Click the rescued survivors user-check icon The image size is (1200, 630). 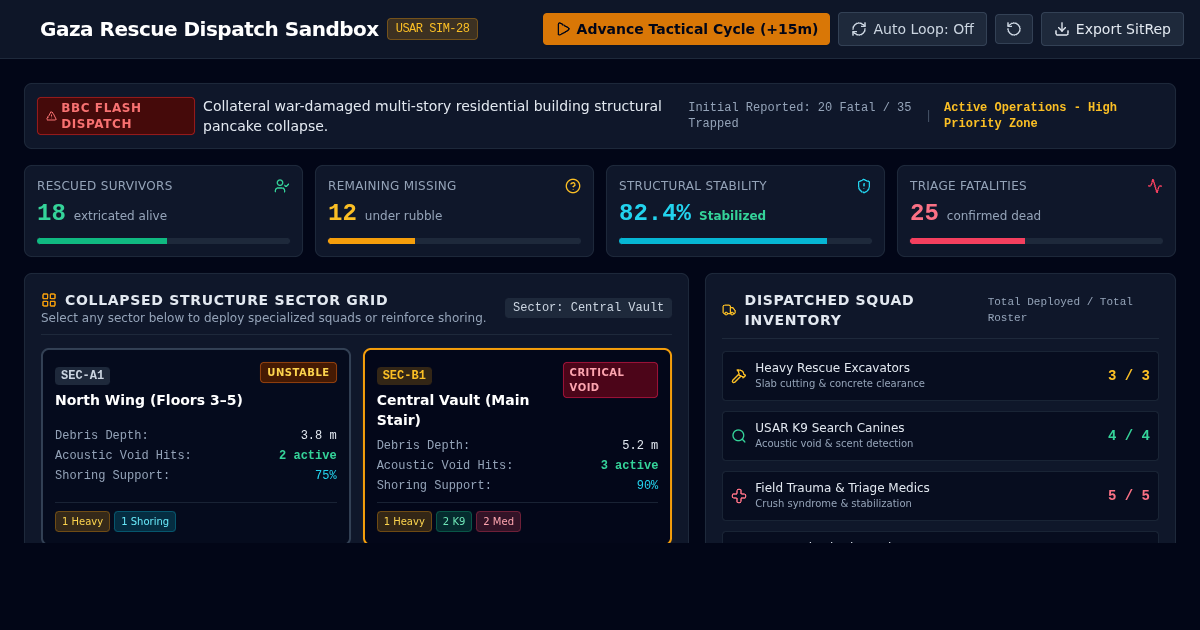point(282,186)
